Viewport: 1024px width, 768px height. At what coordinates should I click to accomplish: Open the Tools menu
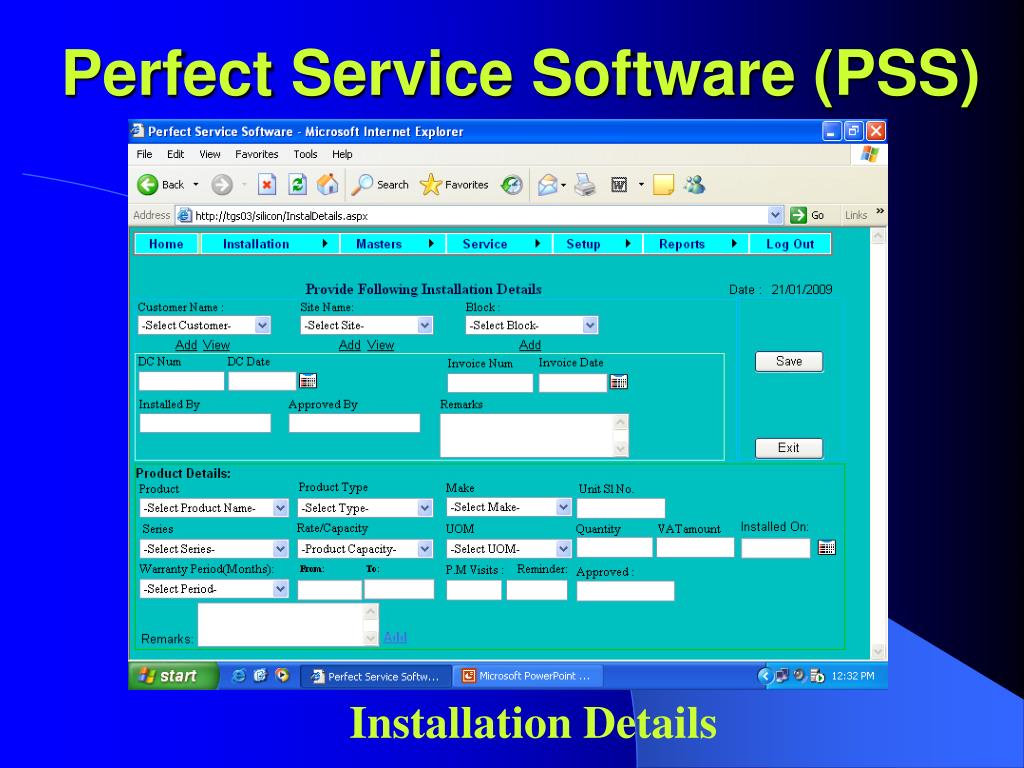[305, 154]
